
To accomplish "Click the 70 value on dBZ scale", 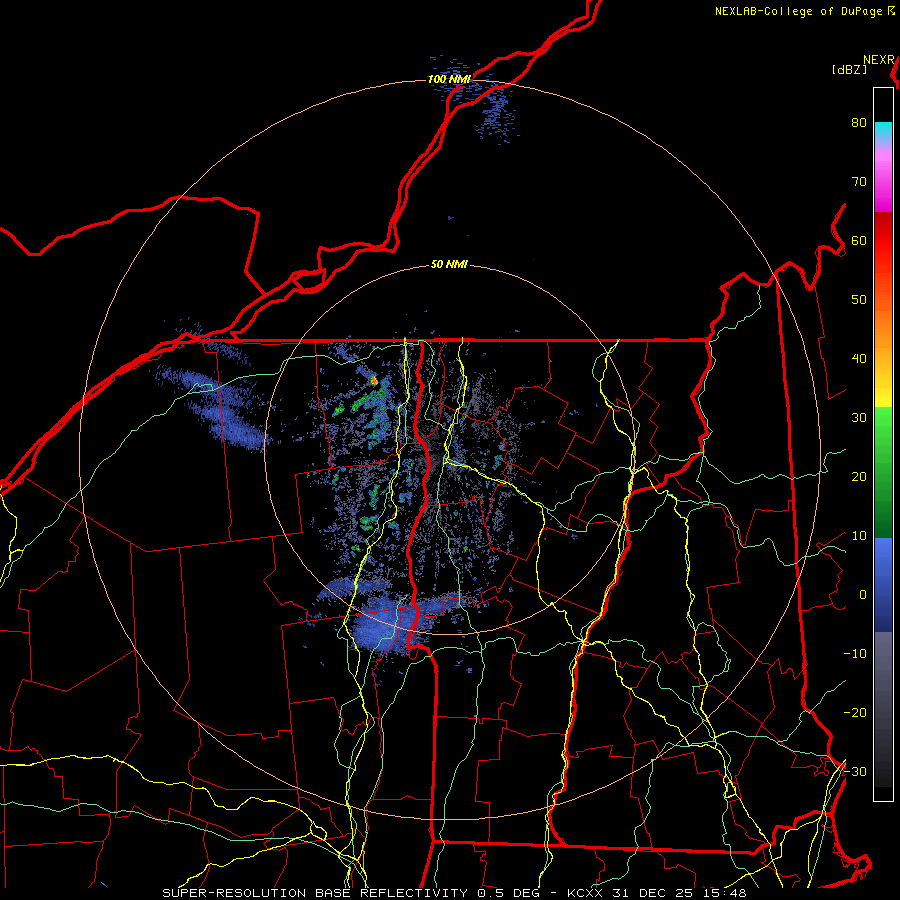I will (859, 182).
